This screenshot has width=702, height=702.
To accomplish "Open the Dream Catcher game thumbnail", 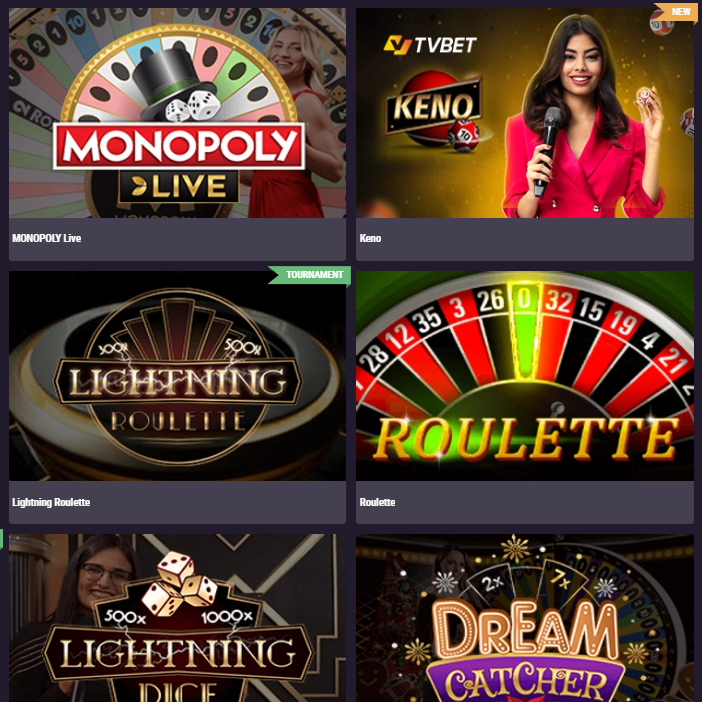I will click(x=525, y=618).
